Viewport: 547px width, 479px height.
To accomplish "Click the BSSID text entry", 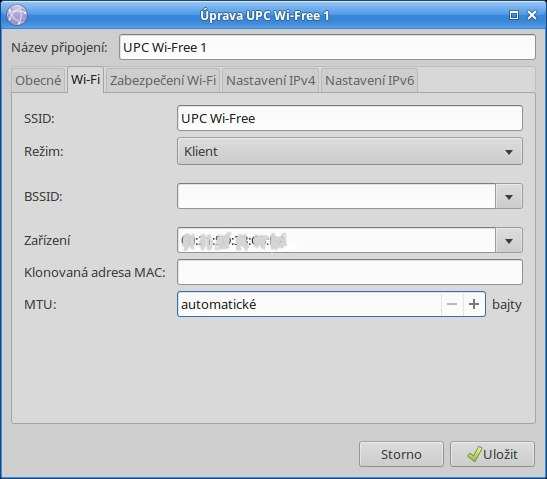I will [336, 196].
